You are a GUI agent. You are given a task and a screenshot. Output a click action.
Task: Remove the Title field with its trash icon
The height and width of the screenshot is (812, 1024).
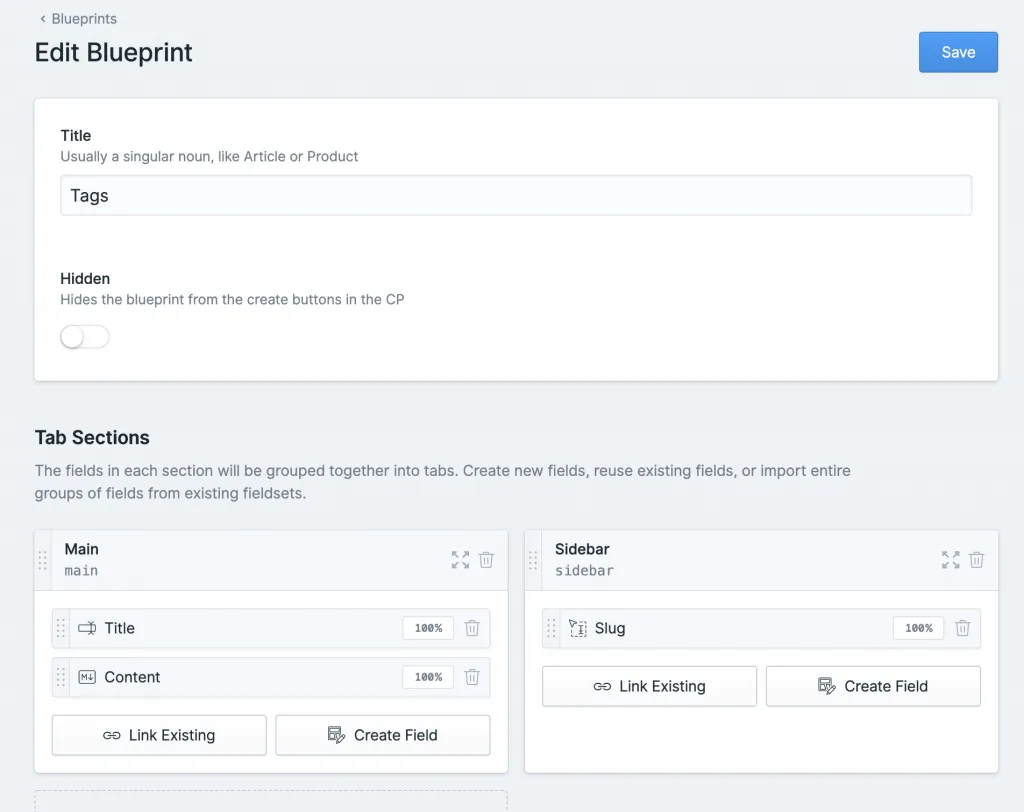click(472, 628)
